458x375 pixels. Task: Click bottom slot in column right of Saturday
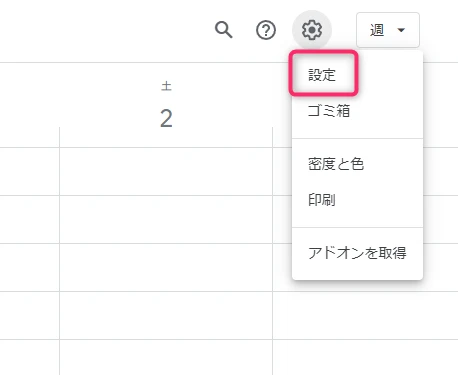365,357
